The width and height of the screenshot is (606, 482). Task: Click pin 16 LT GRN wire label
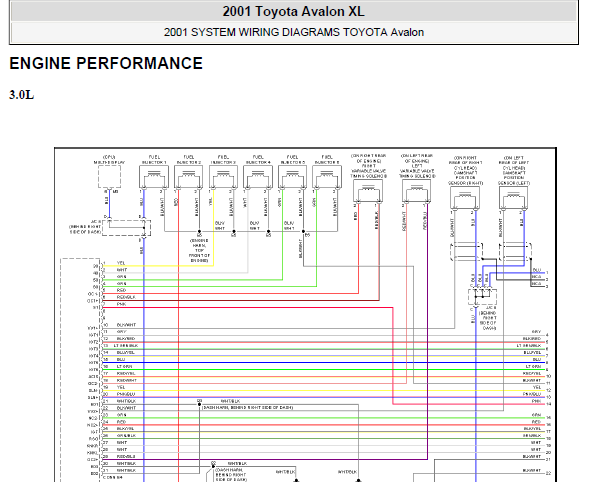coord(124,366)
